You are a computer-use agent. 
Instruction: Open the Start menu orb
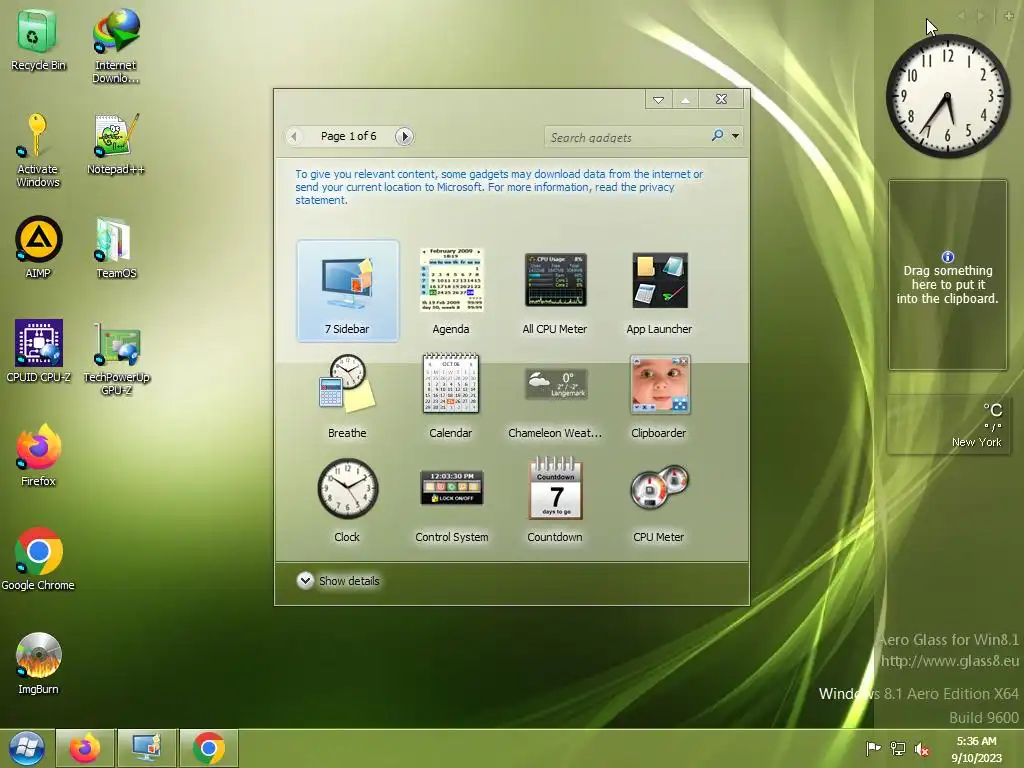pos(27,748)
